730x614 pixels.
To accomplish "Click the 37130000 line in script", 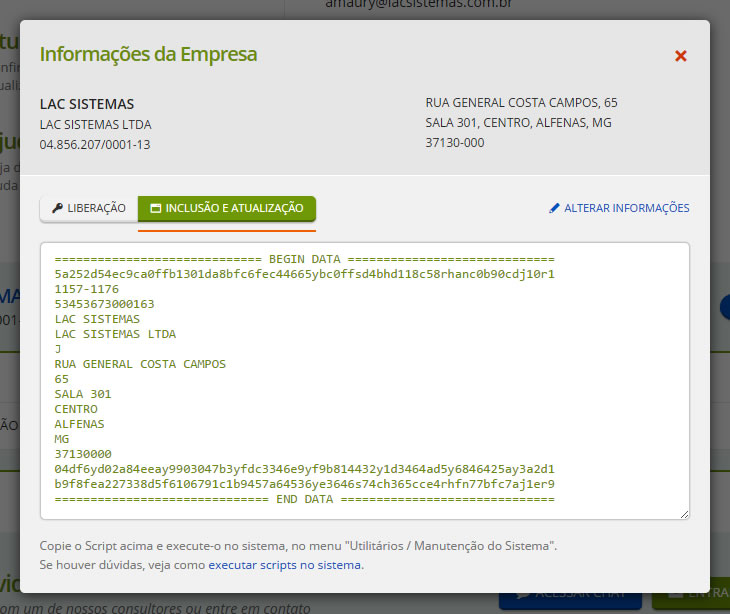I will coord(83,454).
